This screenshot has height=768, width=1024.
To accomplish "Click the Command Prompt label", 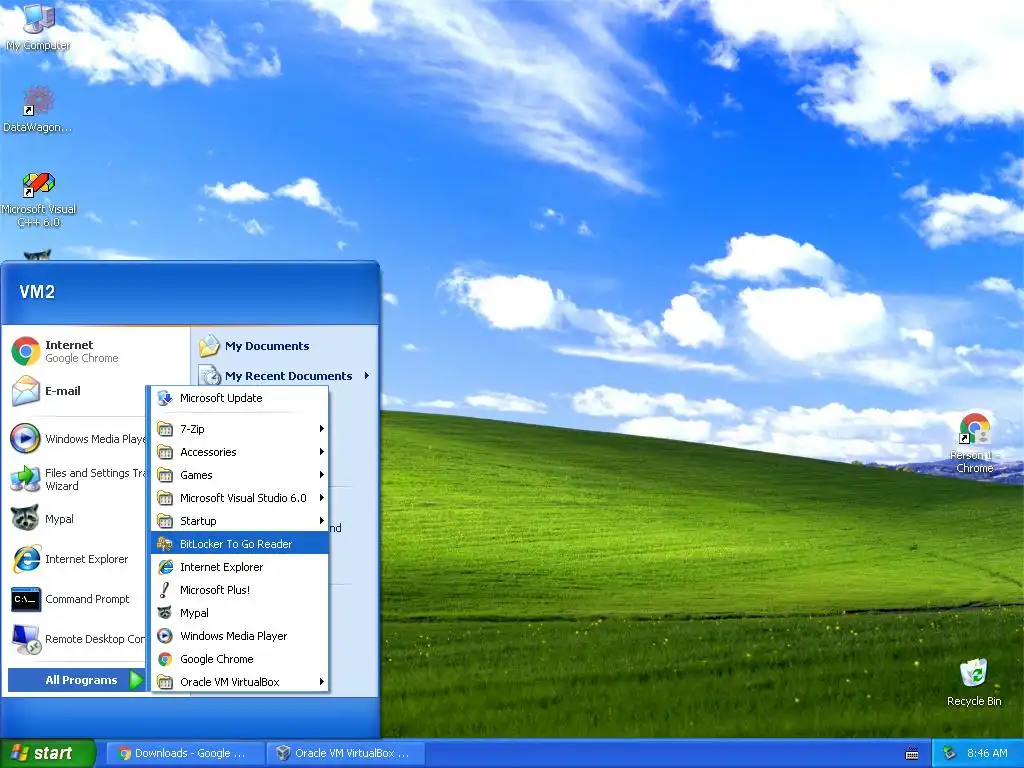I will pyautogui.click(x=87, y=599).
